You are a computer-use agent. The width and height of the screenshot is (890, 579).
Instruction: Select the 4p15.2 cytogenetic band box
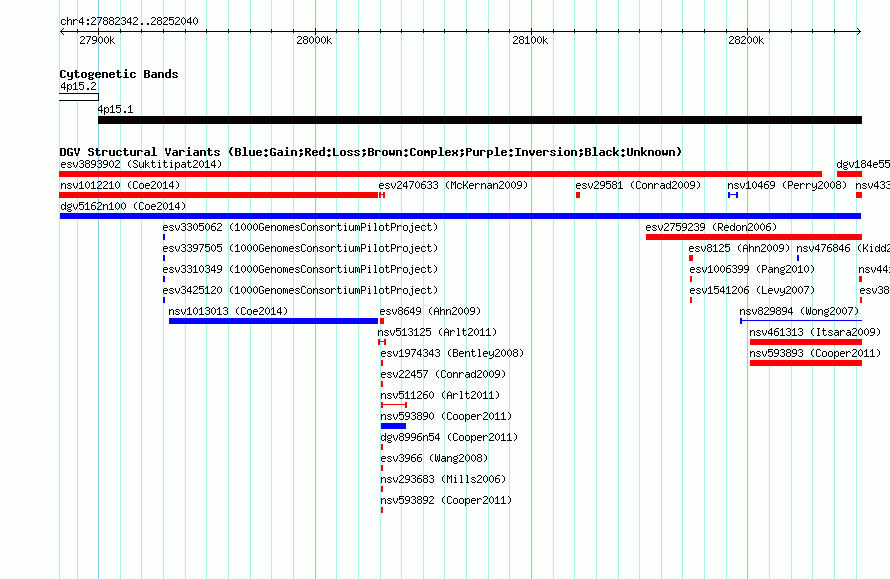click(79, 97)
